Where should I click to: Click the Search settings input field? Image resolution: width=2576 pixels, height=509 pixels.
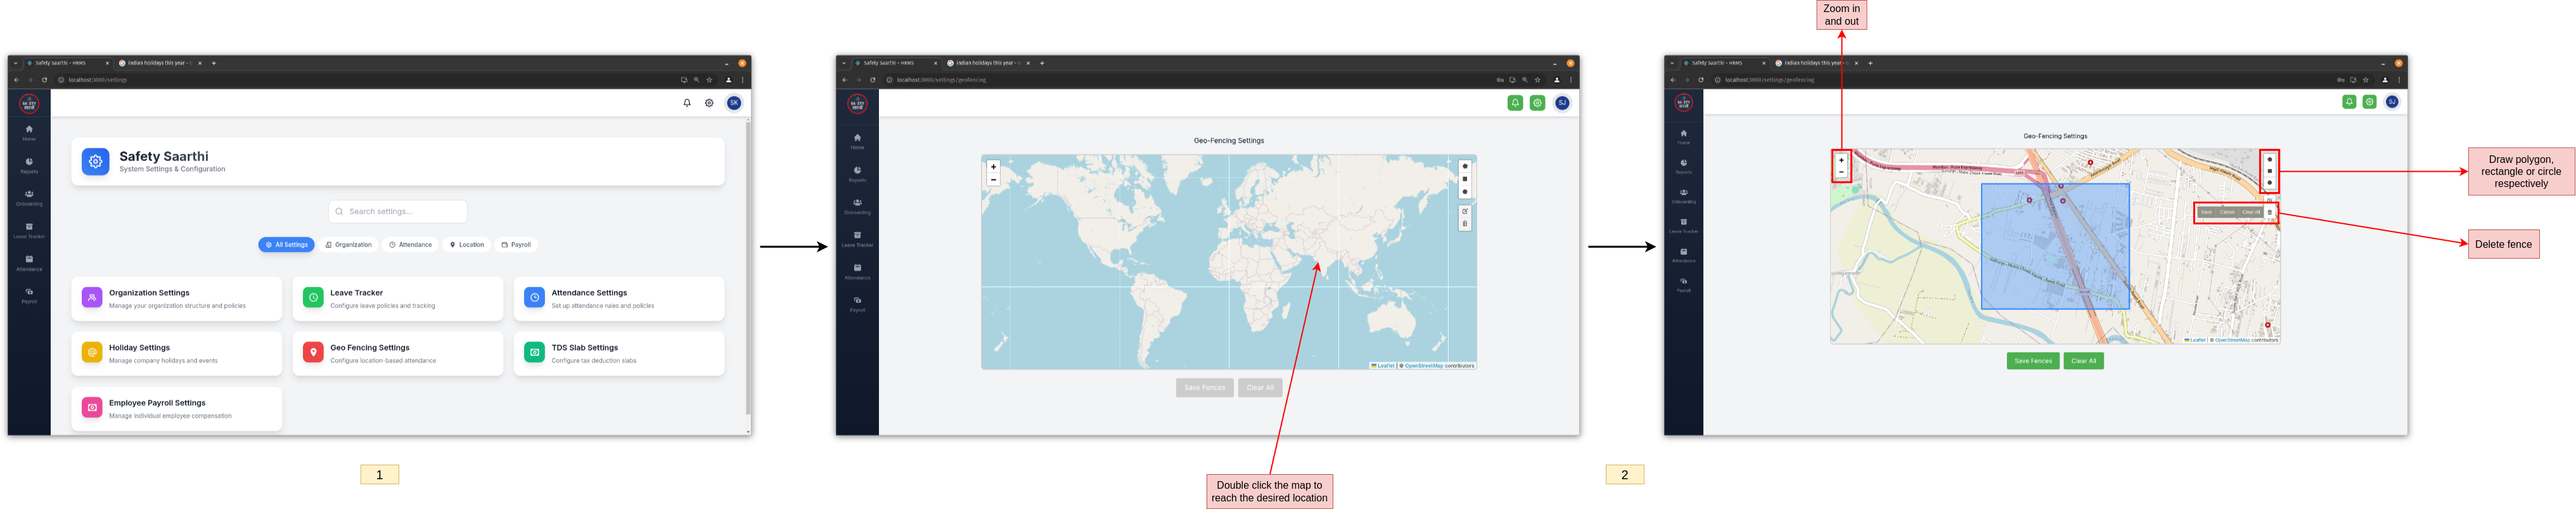(x=398, y=212)
